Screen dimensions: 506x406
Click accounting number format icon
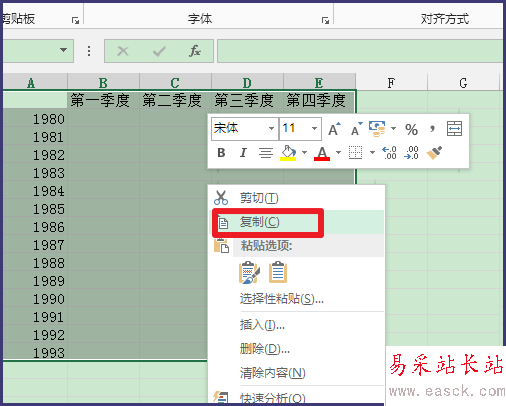coord(377,129)
